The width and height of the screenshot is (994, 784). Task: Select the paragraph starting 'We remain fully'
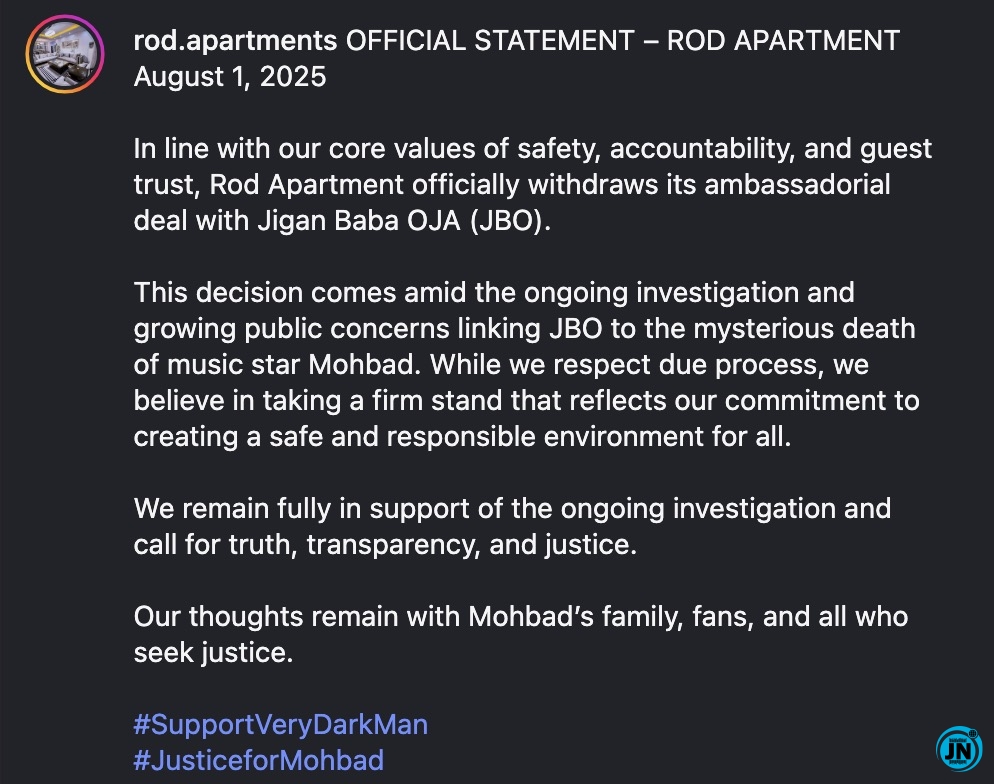click(x=512, y=526)
